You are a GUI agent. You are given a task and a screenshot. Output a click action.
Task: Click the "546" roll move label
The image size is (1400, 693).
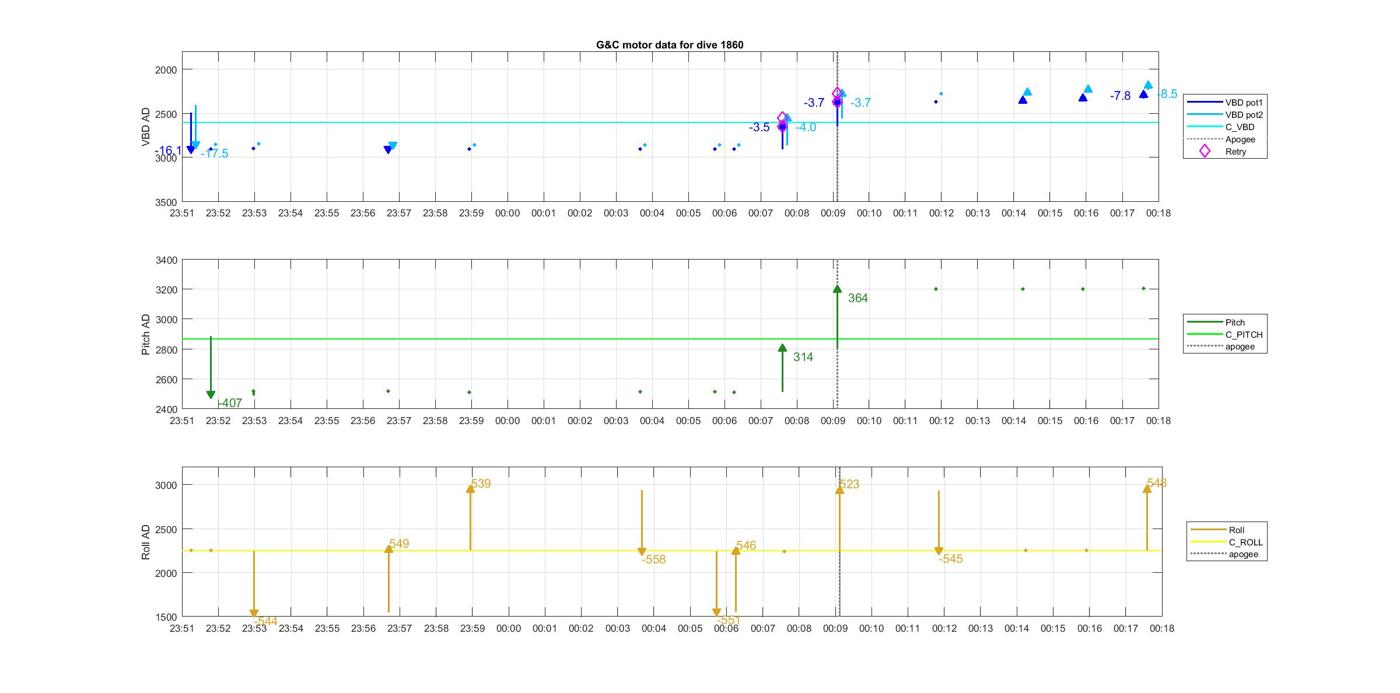(x=746, y=546)
